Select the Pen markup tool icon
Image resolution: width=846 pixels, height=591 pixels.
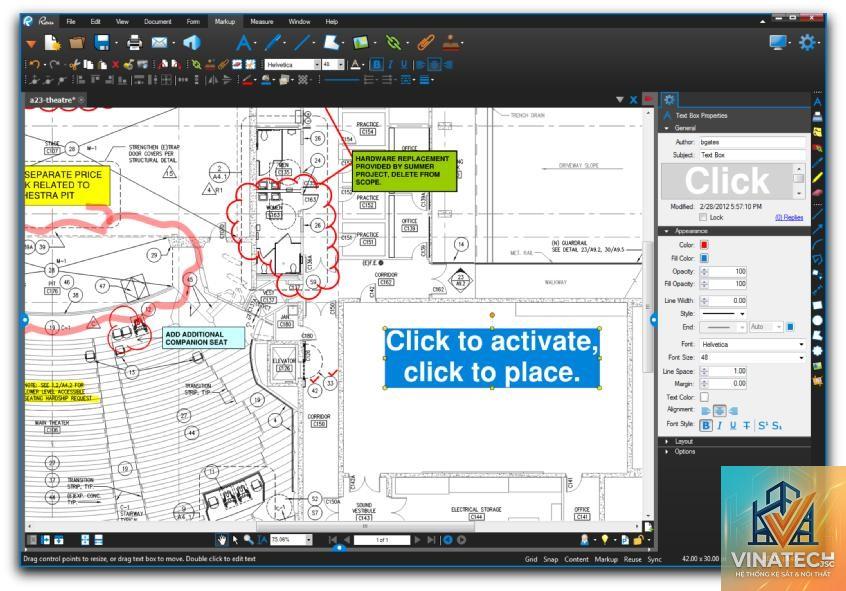(274, 43)
